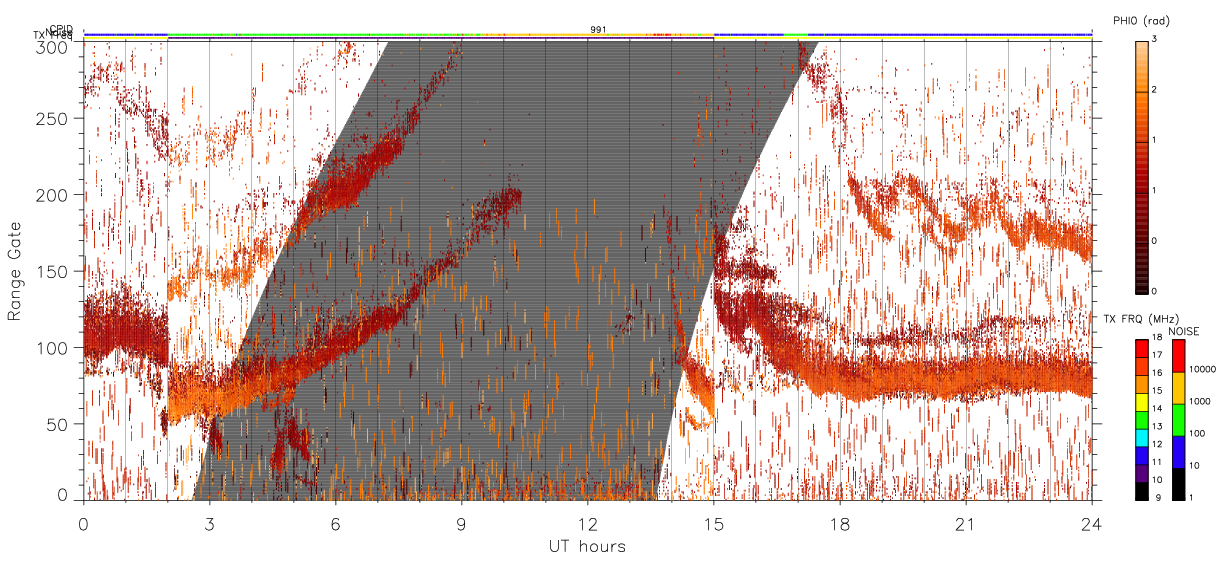Screen dimensions: 1228x567
Task: Click the 16 label on TX FRQ legend
Action: (1157, 373)
